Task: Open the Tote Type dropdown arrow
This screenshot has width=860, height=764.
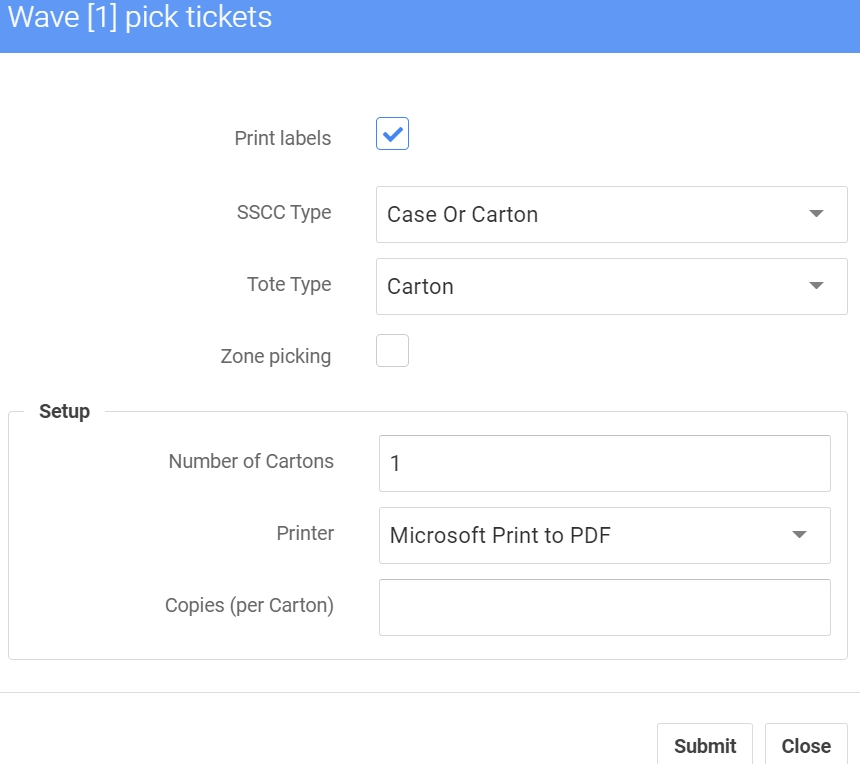Action: pyautogui.click(x=816, y=286)
